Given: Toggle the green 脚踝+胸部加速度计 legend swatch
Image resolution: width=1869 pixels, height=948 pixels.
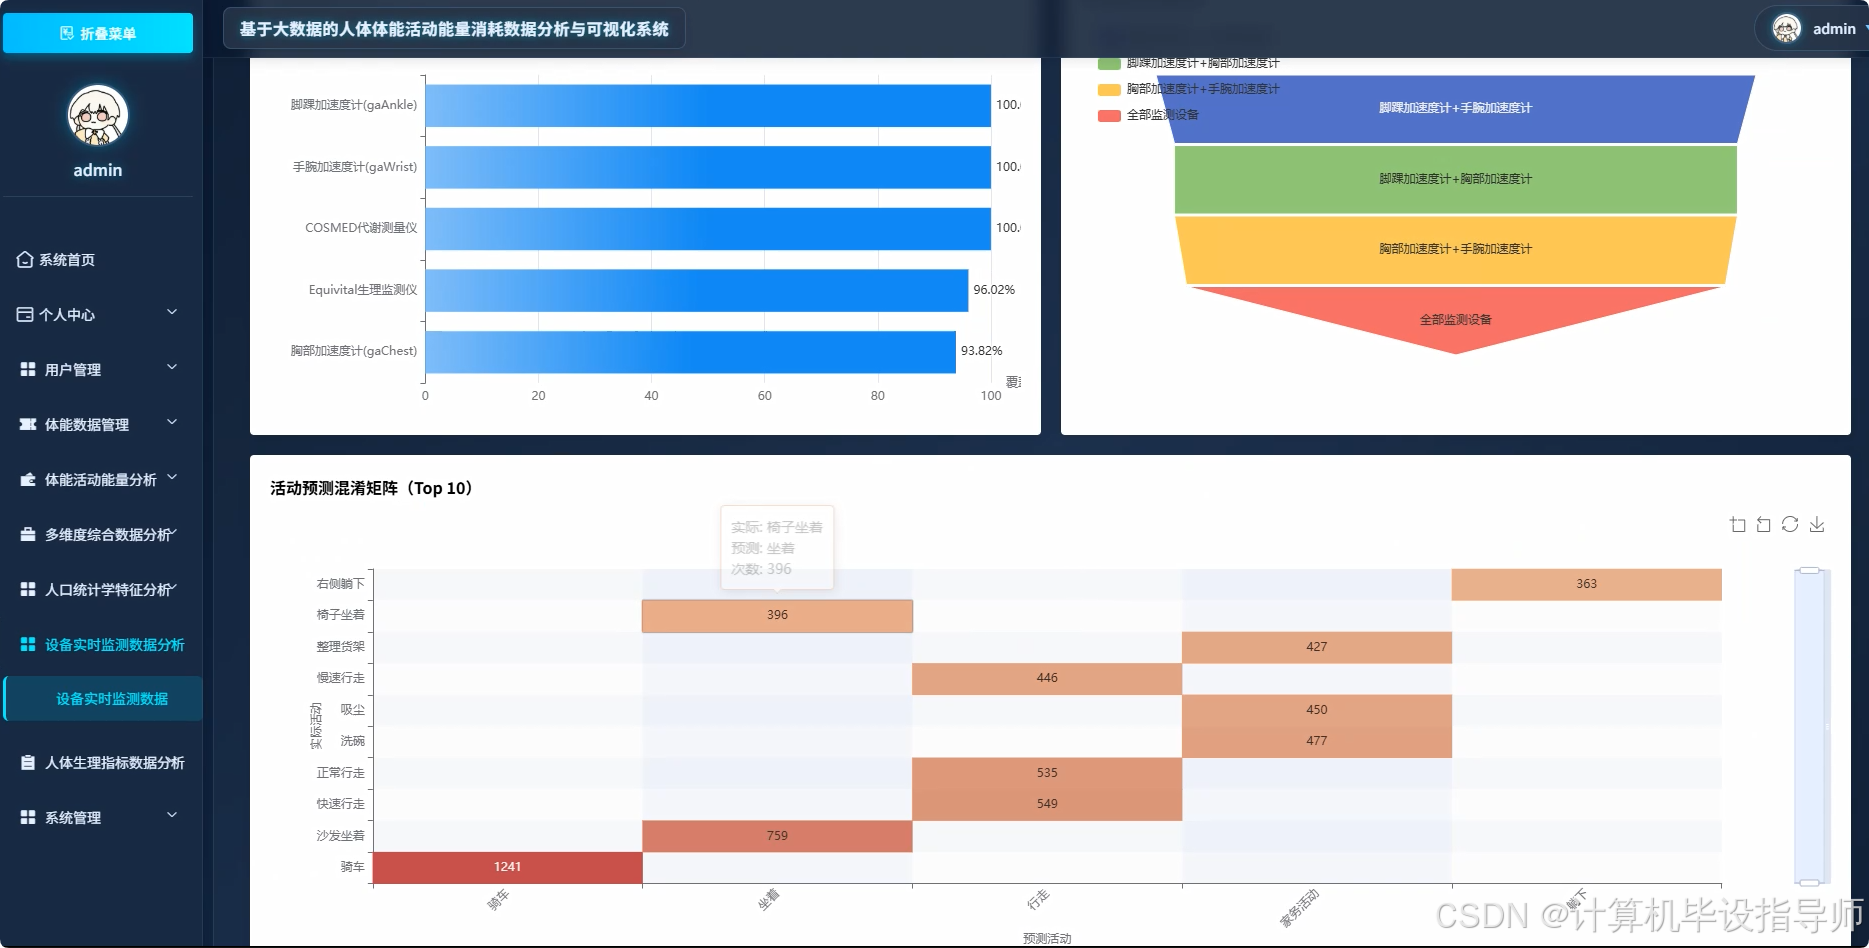Looking at the screenshot, I should 1109,63.
